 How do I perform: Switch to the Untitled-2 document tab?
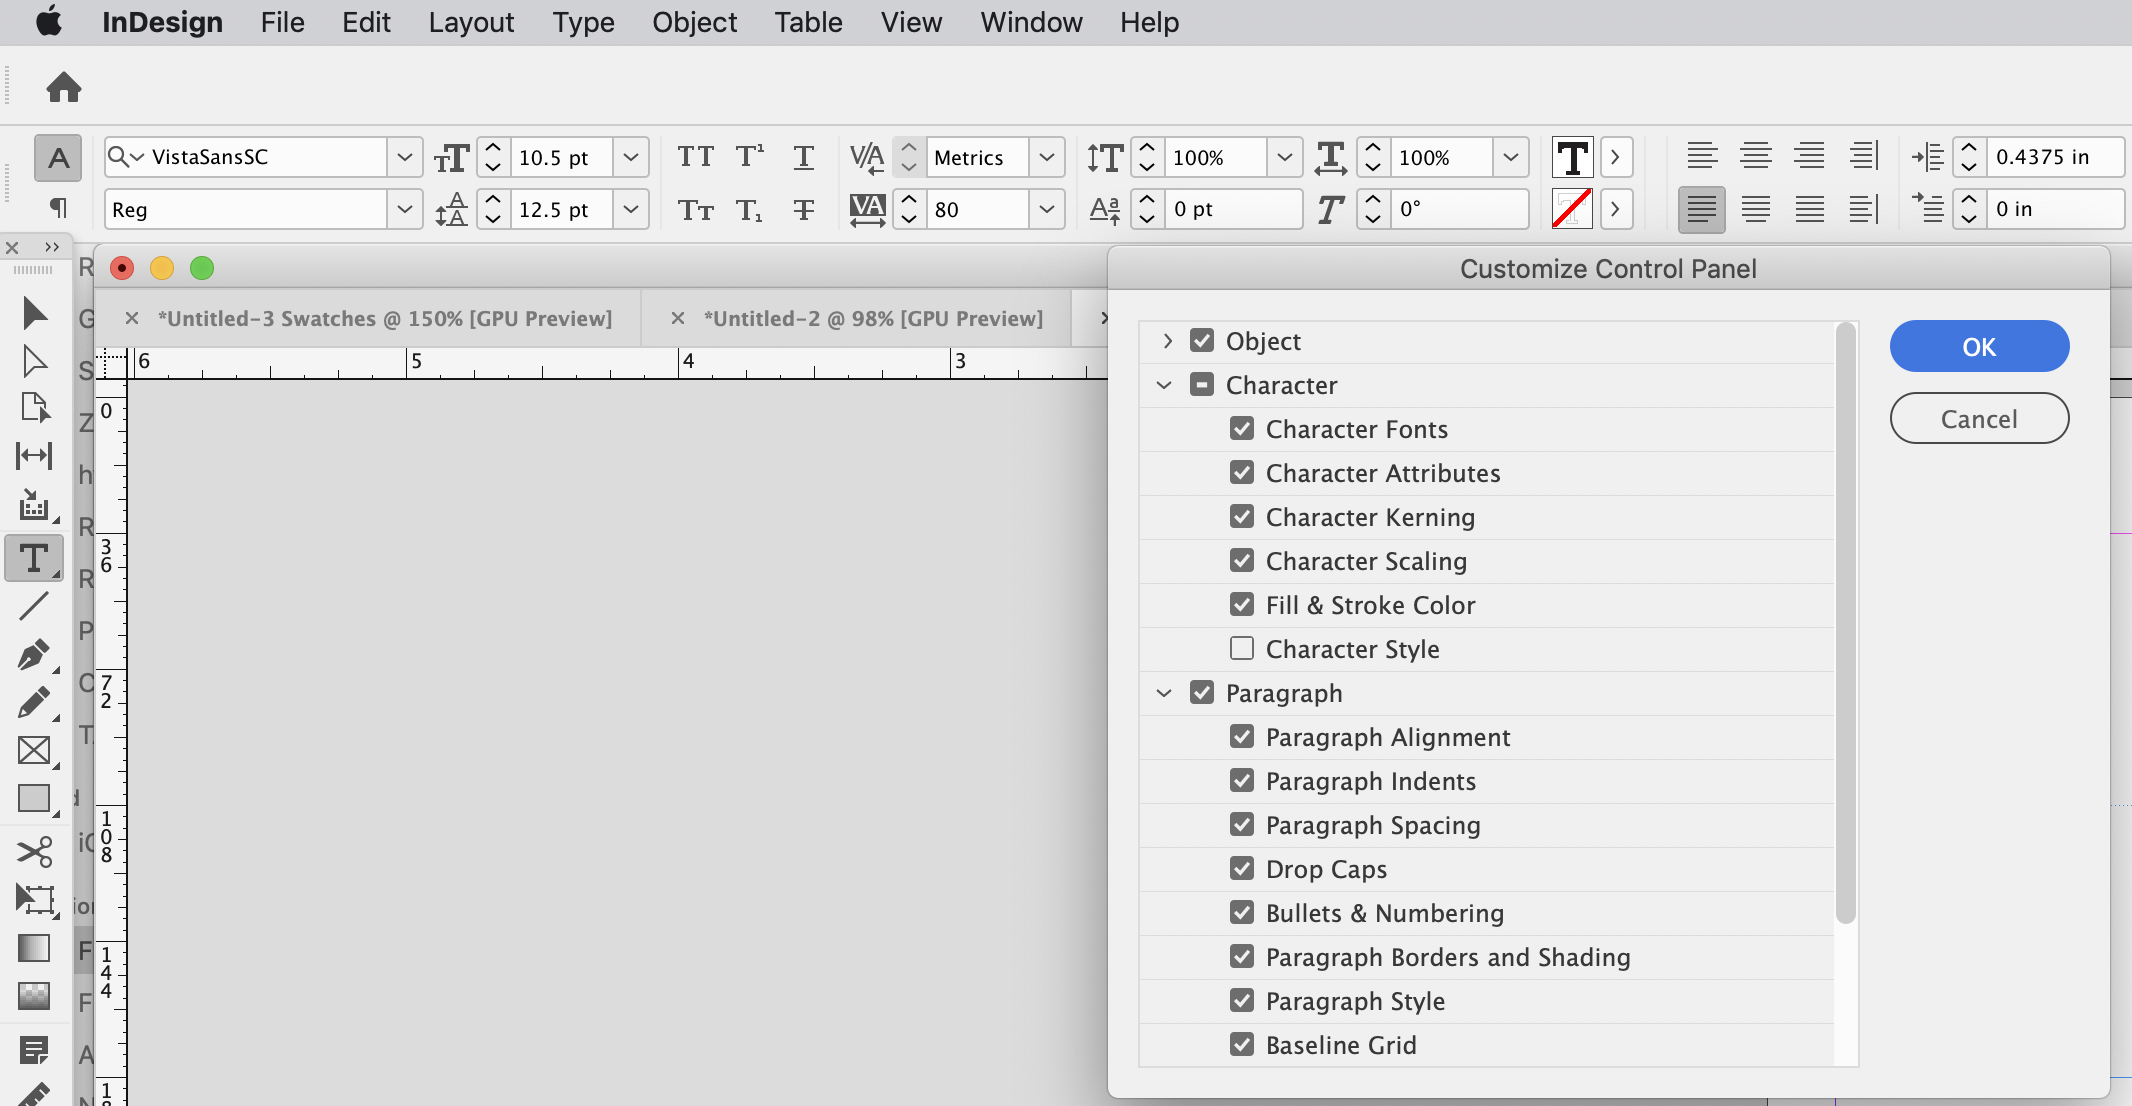click(872, 318)
